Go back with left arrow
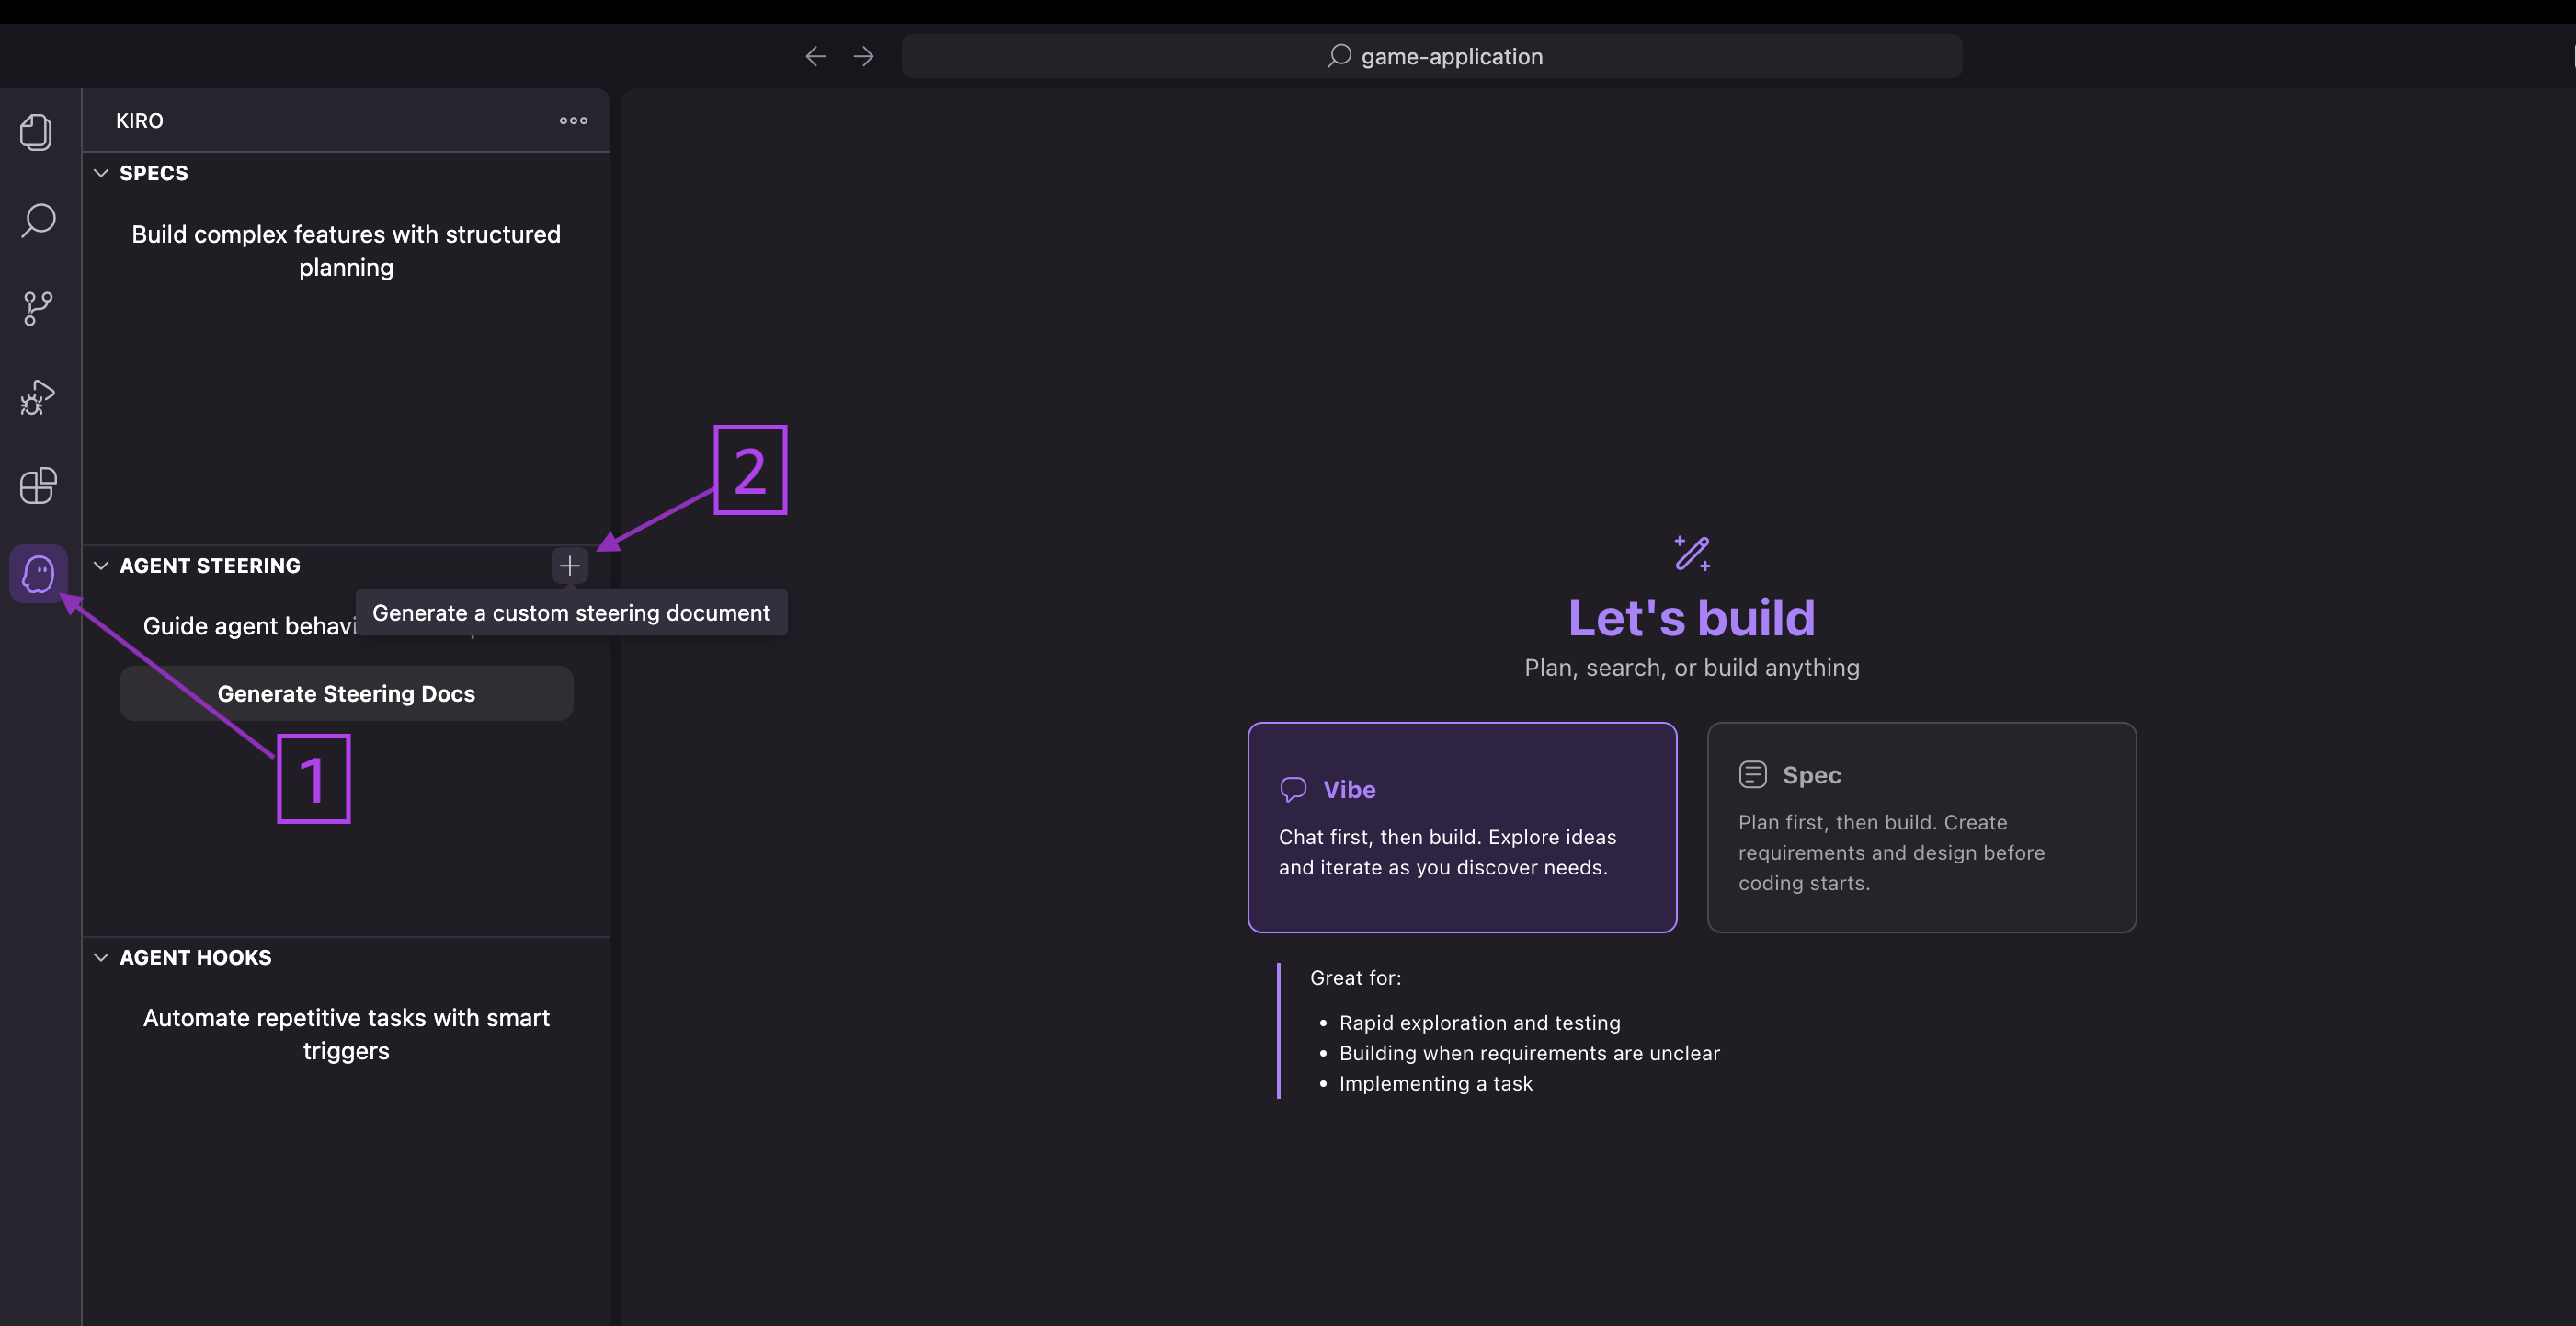The height and width of the screenshot is (1326, 2576). point(815,57)
